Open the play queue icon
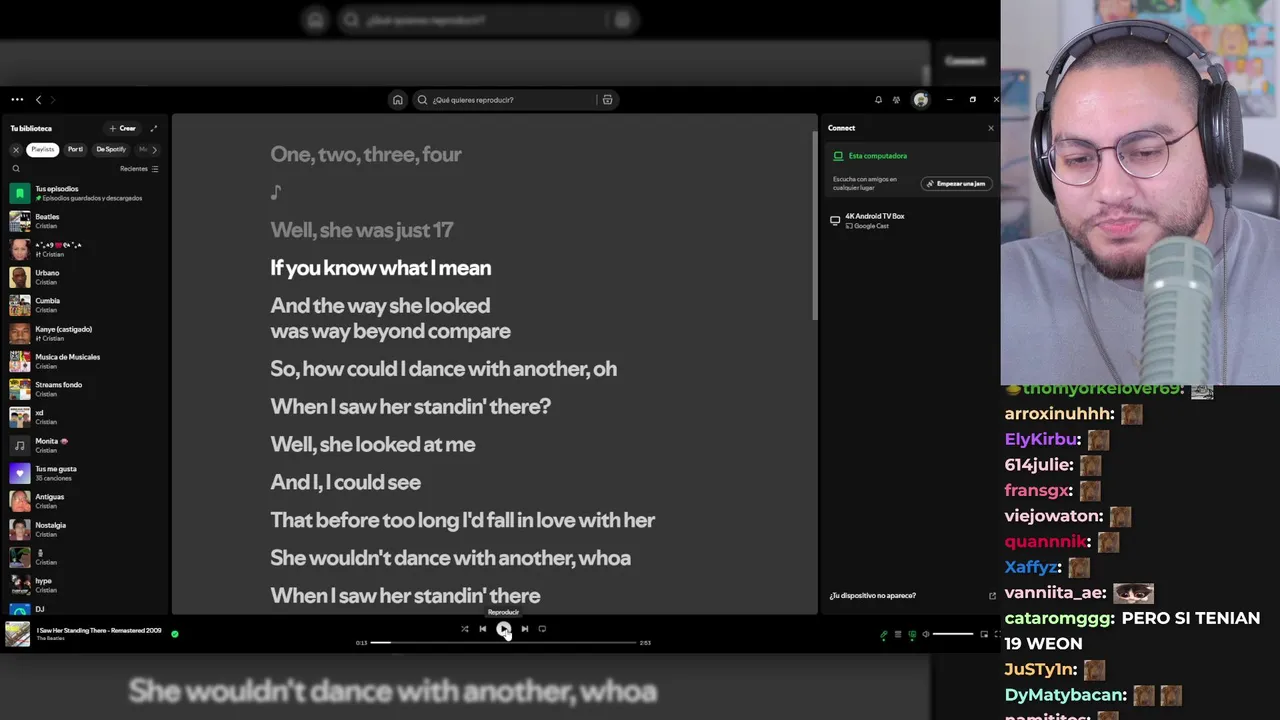1280x720 pixels. point(898,634)
